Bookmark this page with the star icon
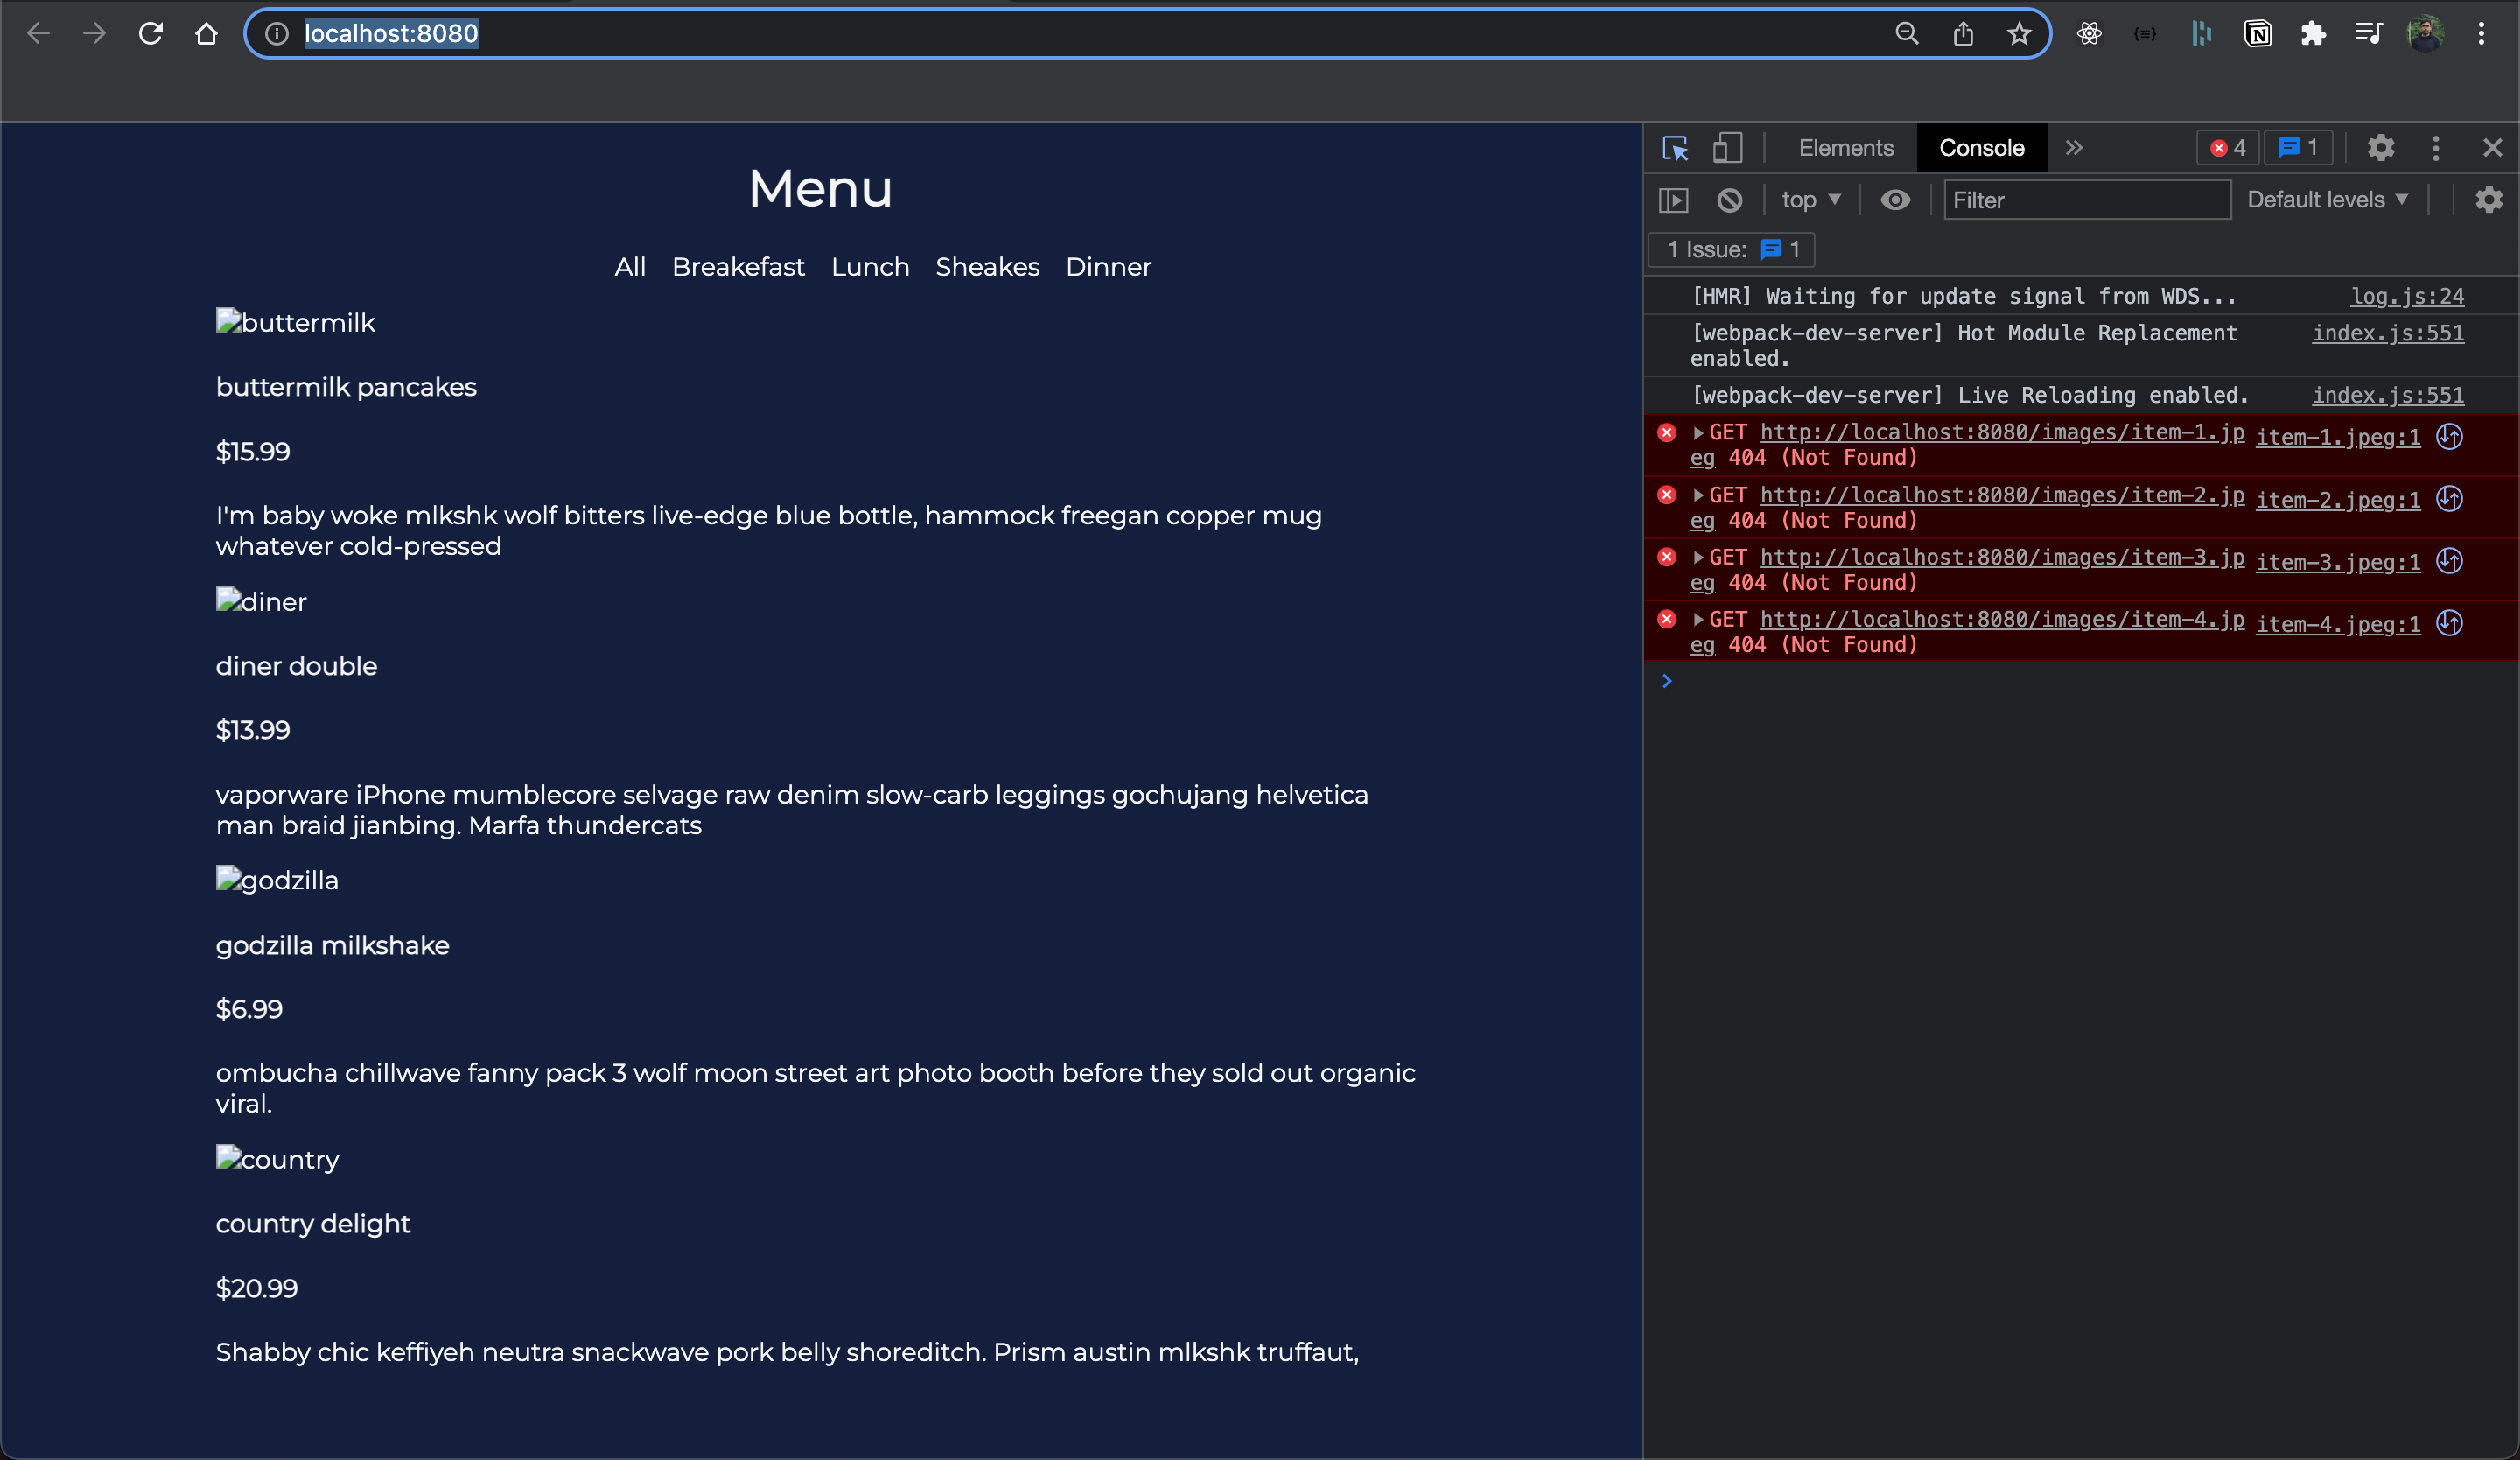 (x=2019, y=33)
